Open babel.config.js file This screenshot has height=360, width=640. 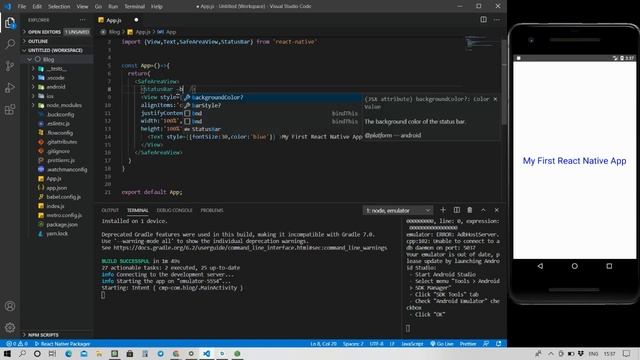pos(64,197)
